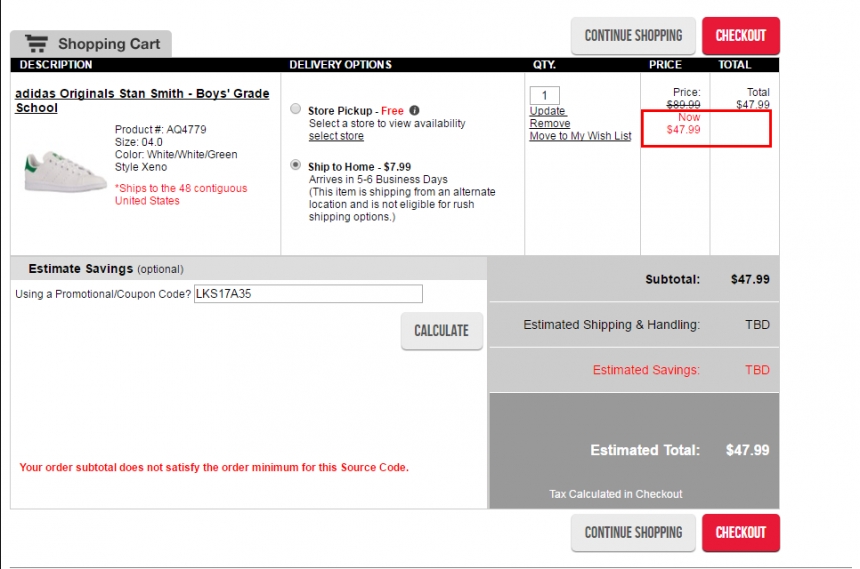Click the shopping cart icon
Screen dimensions: 860x569
tap(37, 43)
